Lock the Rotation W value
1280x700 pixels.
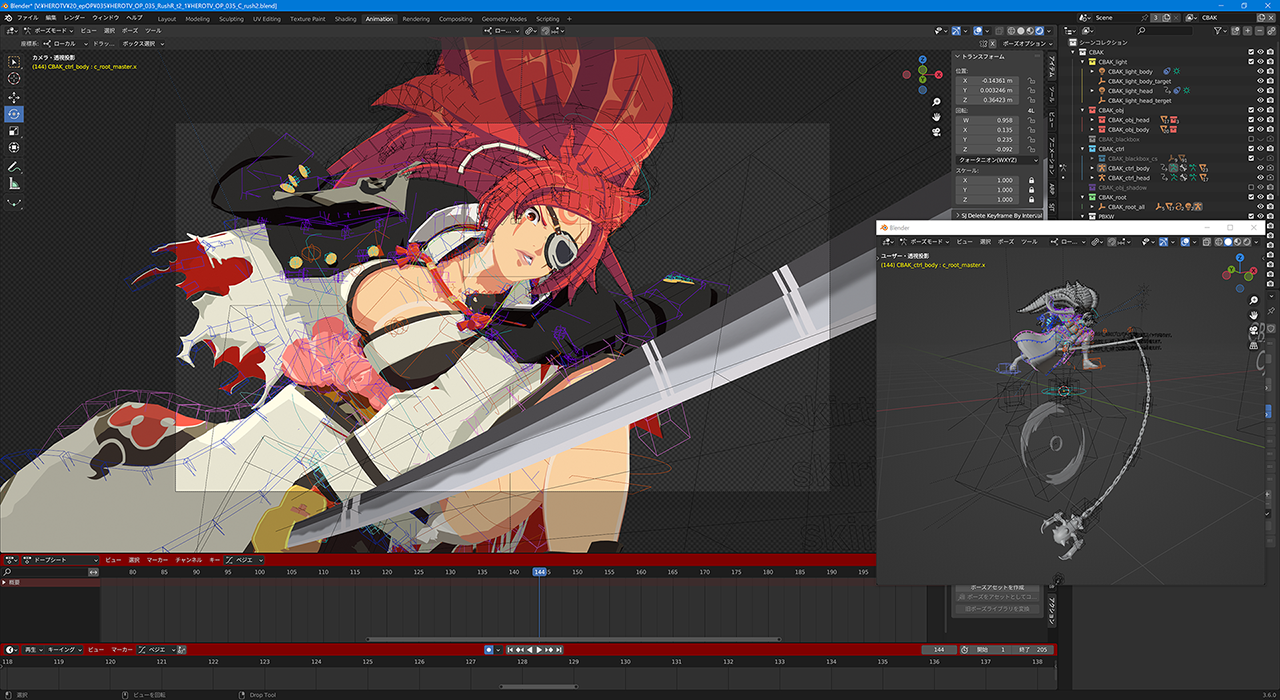tap(1030, 120)
